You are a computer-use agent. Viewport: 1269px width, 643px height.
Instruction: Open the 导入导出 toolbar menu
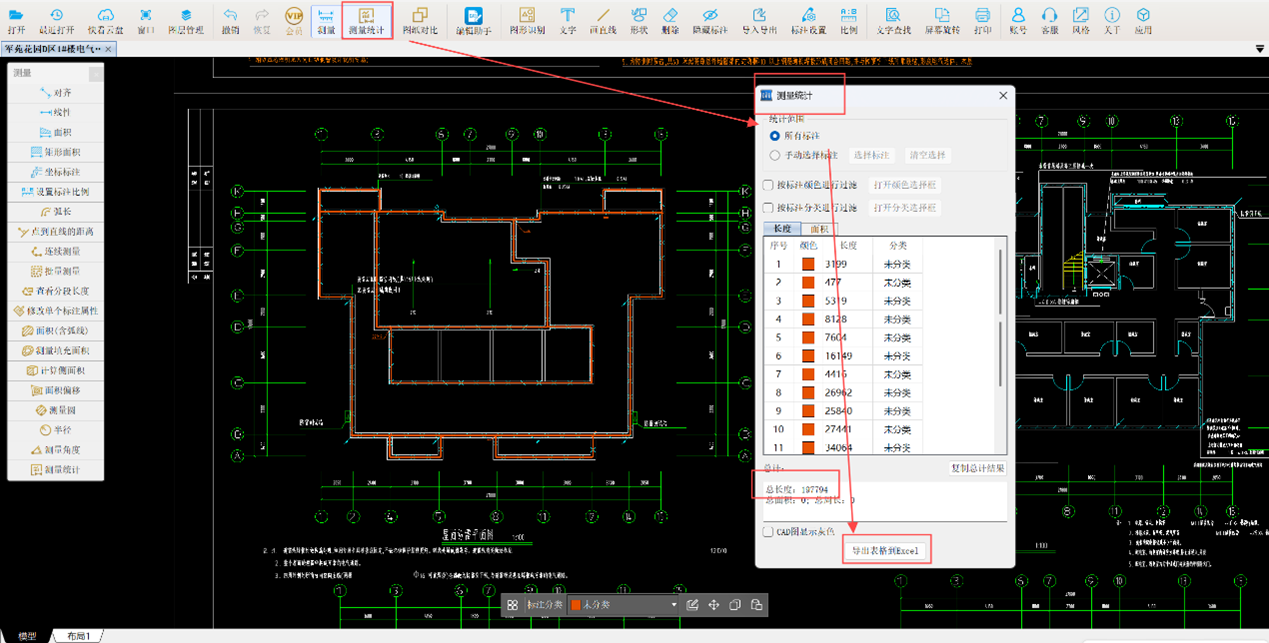(x=759, y=19)
